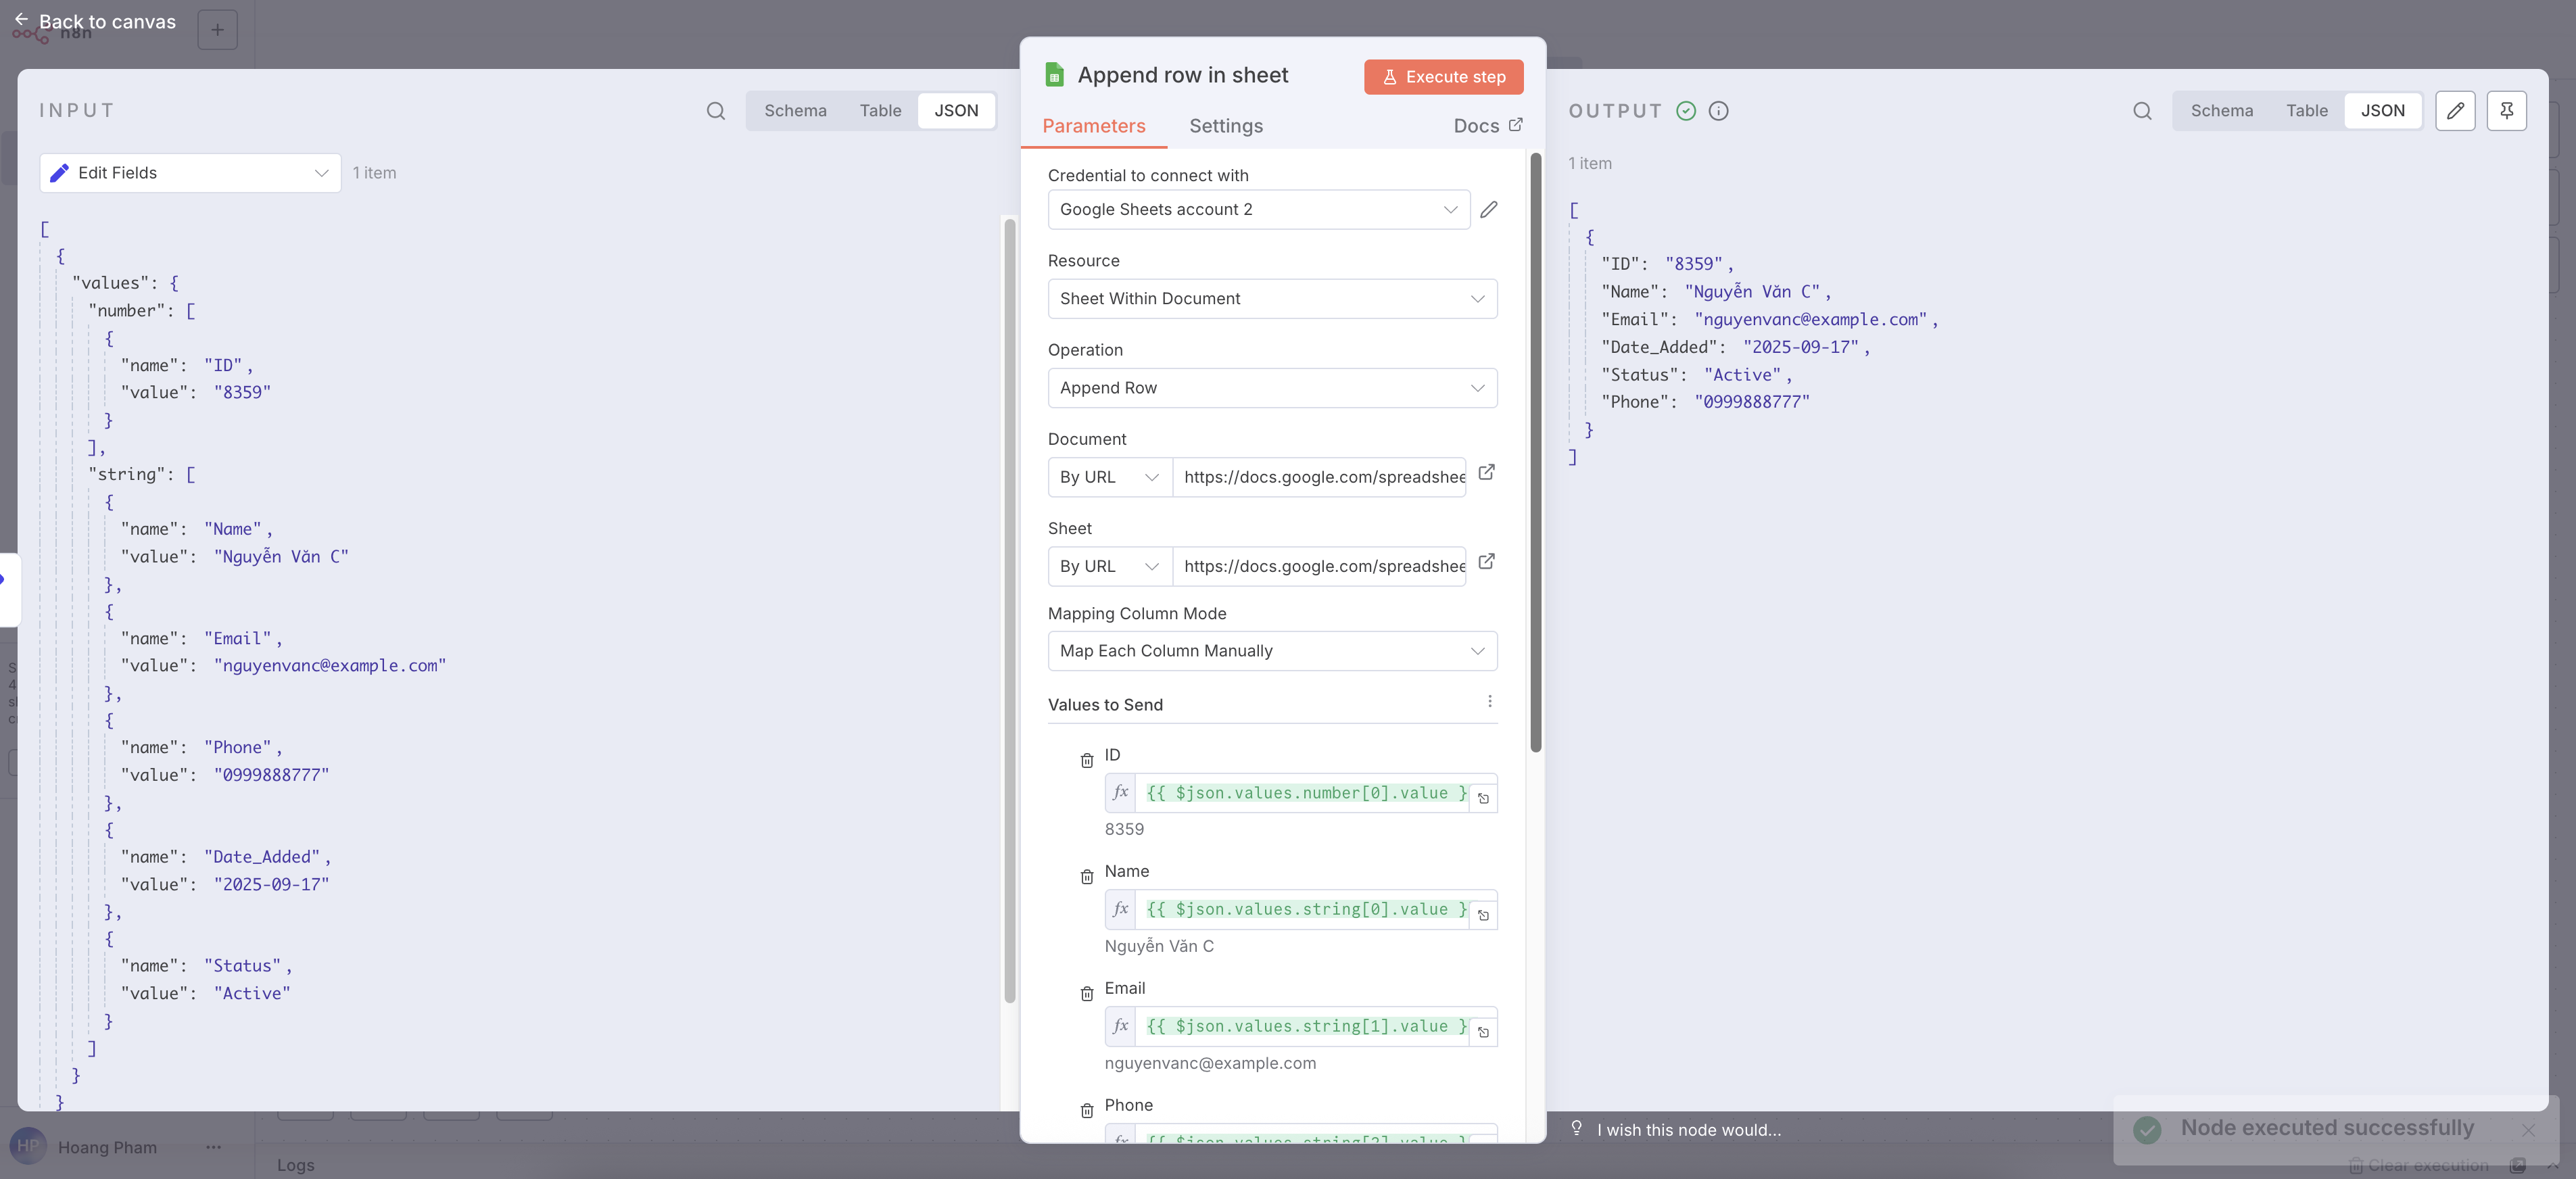Switch INPUT view to Schema
Viewport: 2576px width, 1179px height.
coord(795,111)
